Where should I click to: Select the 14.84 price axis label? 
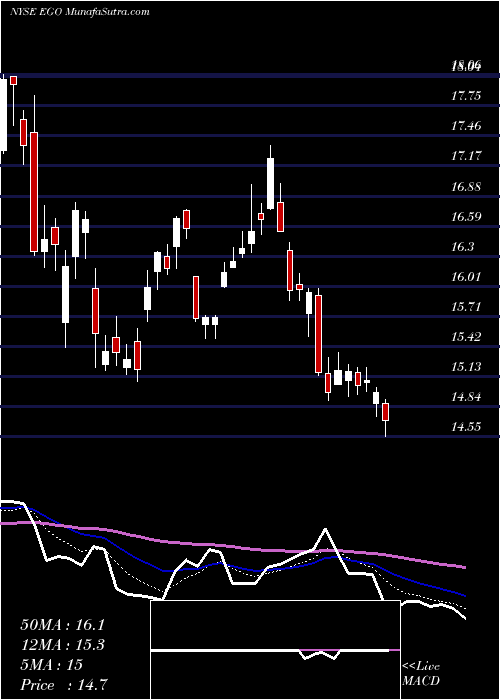point(466,397)
